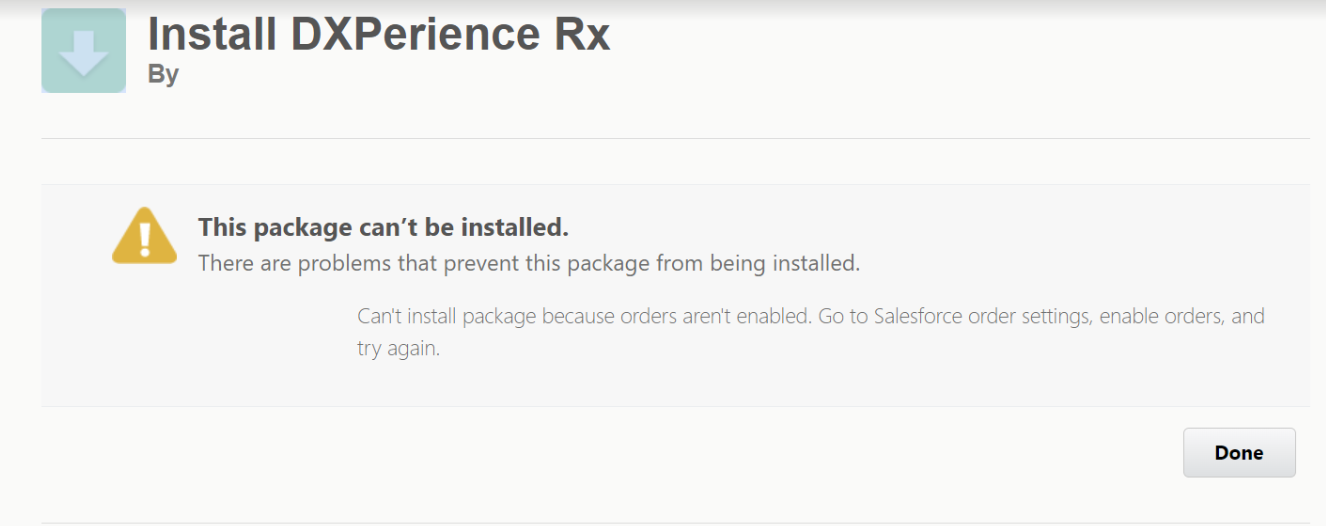Click the exclamation mark inside the warning triangle
Image resolution: width=1326 pixels, height=526 pixels.
(145, 239)
